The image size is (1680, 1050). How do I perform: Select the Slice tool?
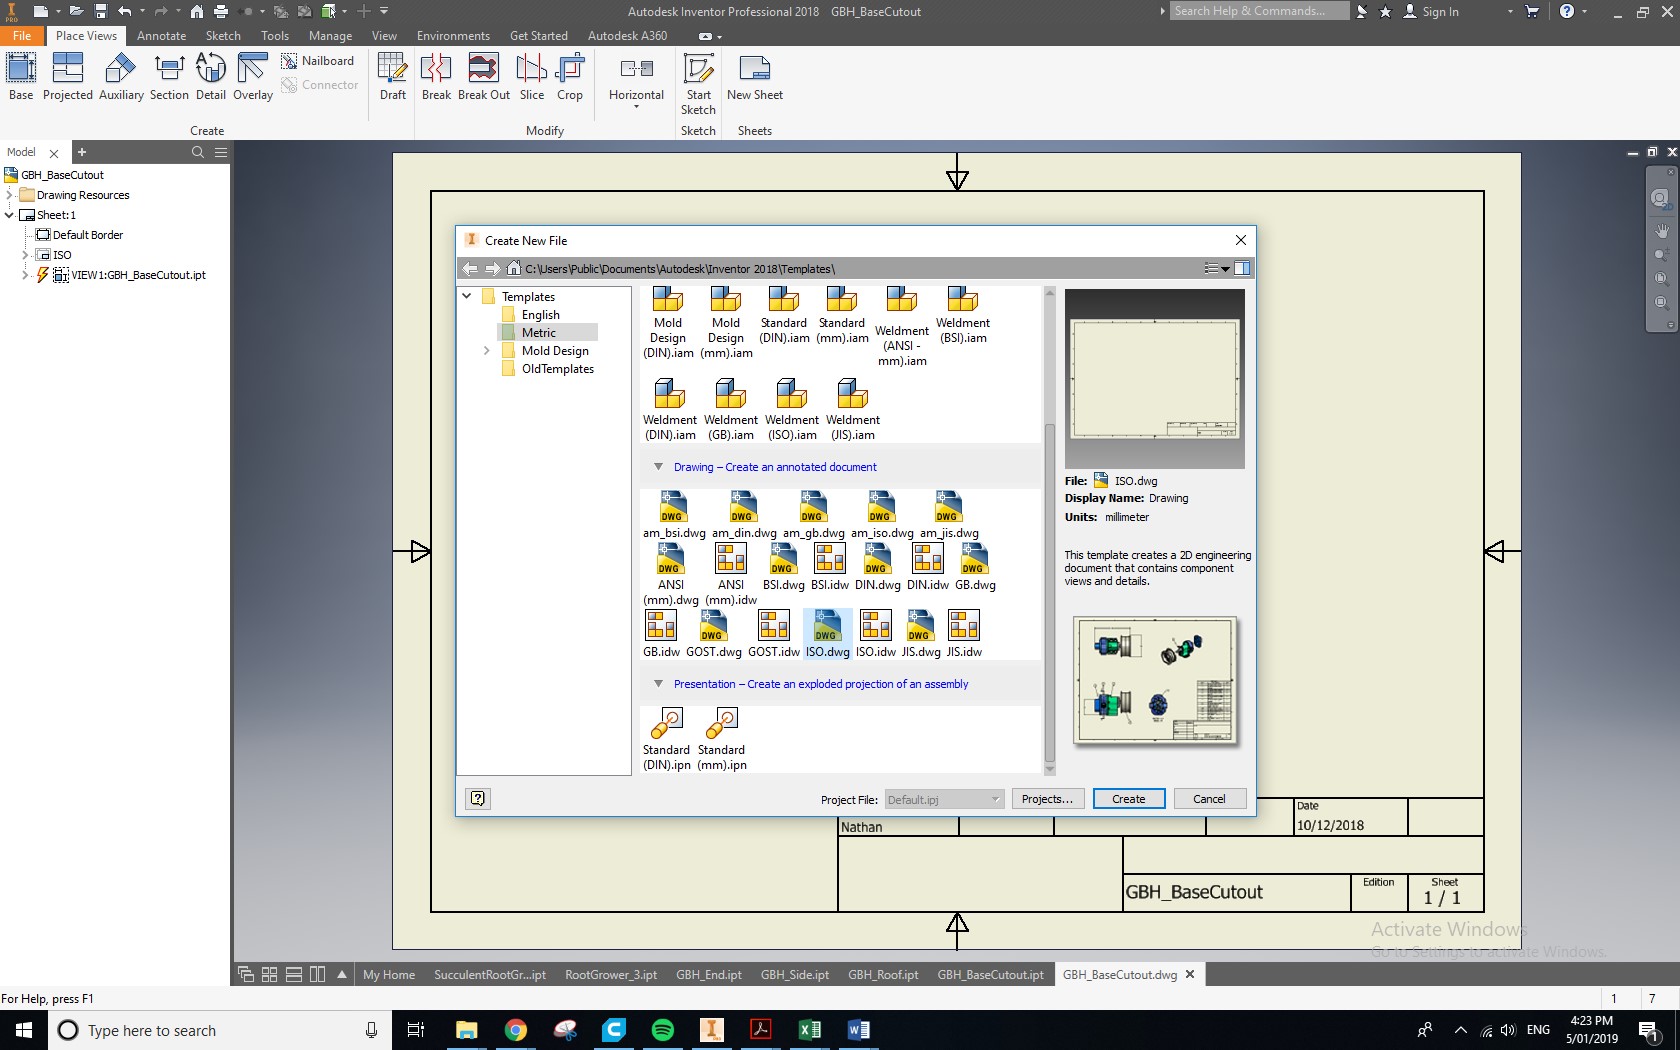532,77
